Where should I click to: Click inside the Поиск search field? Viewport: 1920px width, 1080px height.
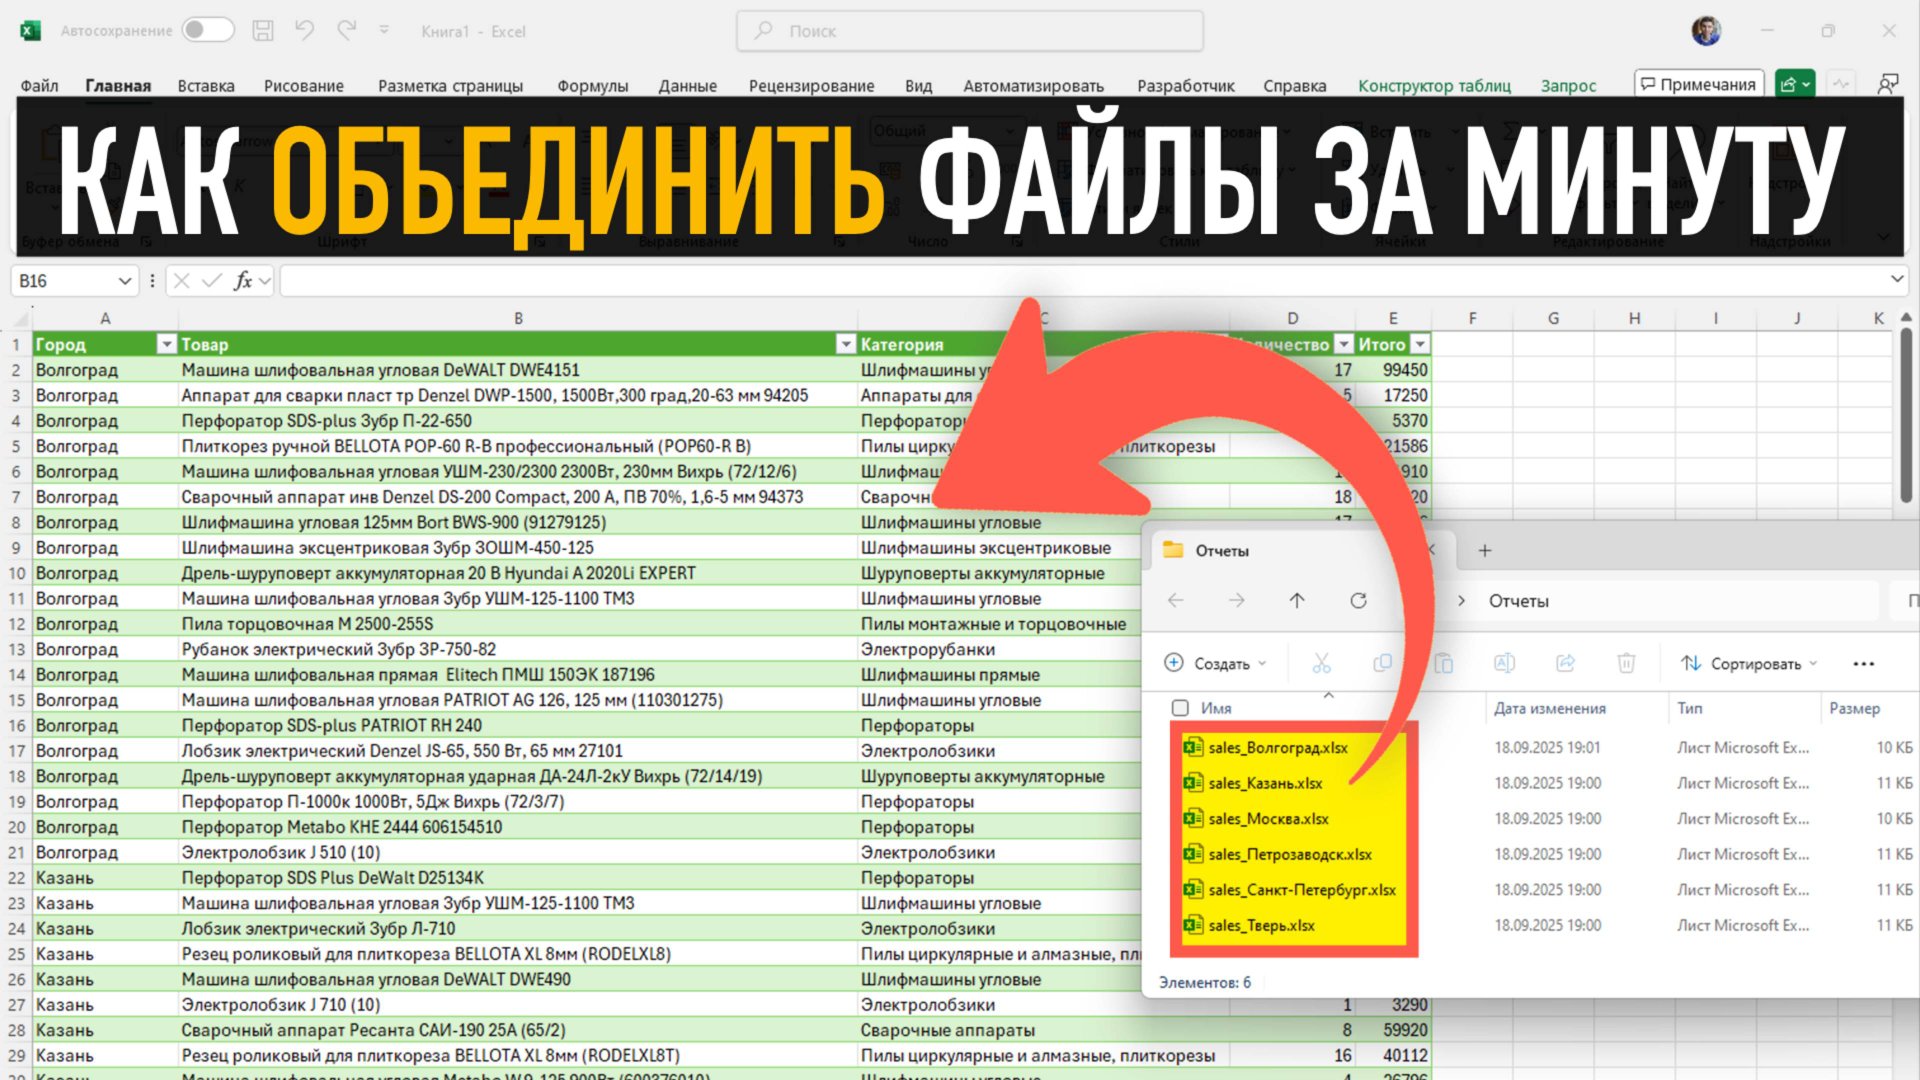coord(968,31)
